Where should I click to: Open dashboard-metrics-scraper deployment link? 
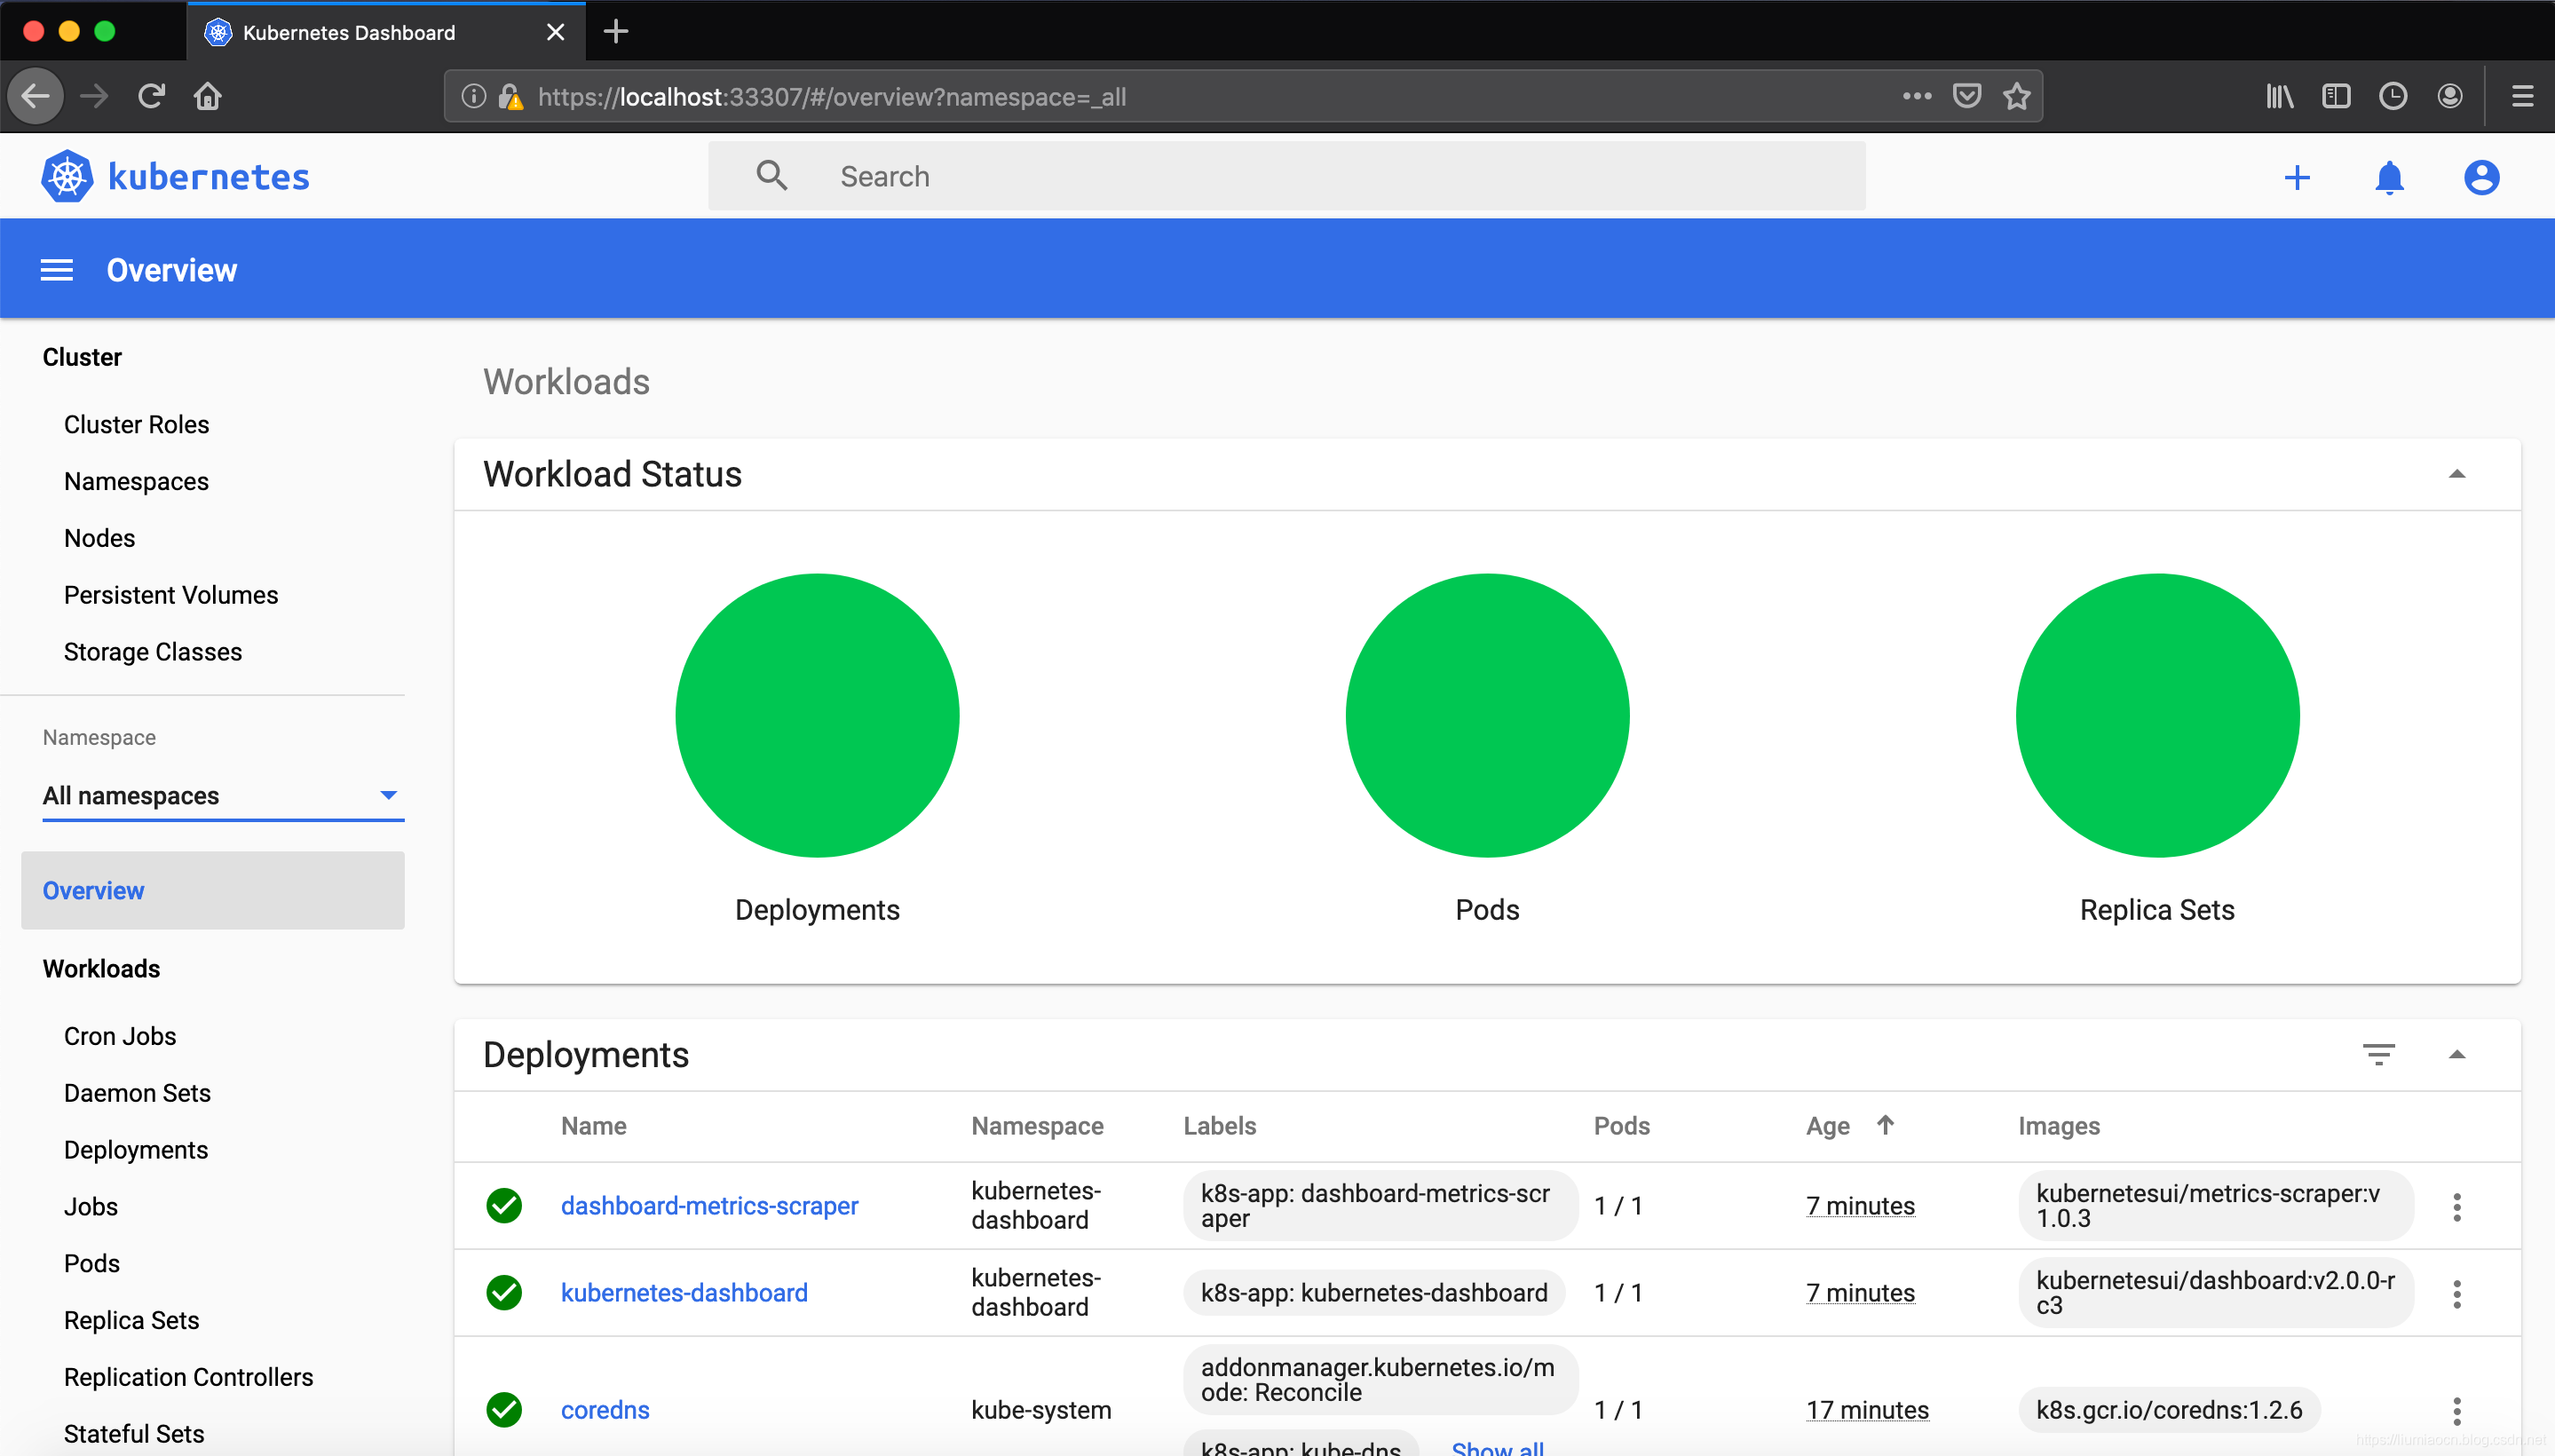point(709,1206)
